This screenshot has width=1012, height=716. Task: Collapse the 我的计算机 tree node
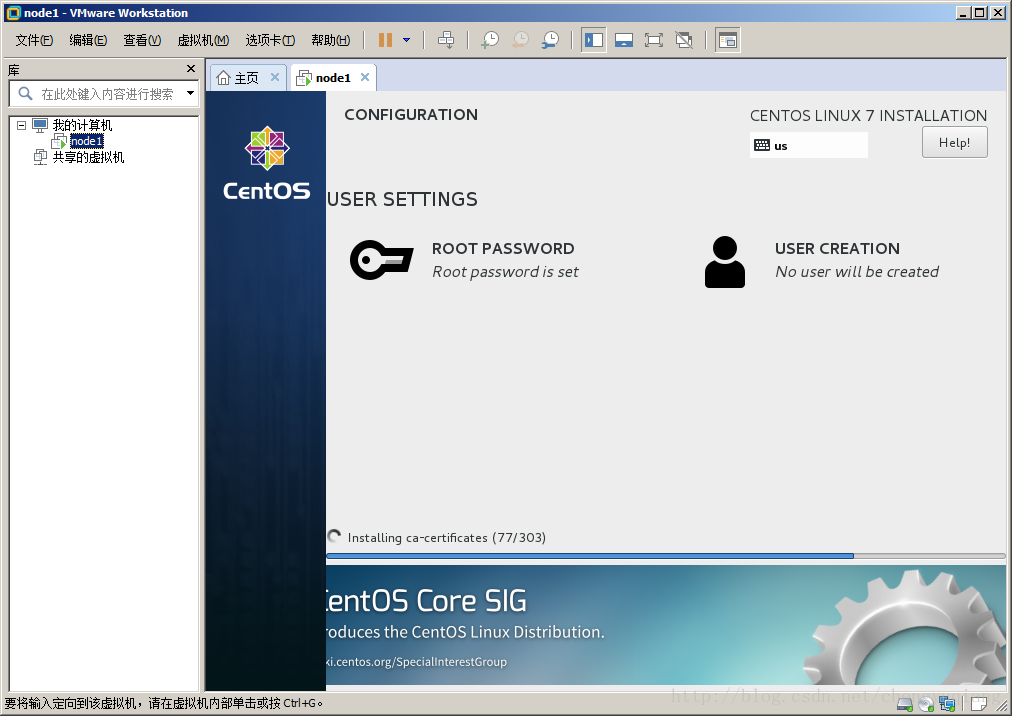tap(21, 125)
